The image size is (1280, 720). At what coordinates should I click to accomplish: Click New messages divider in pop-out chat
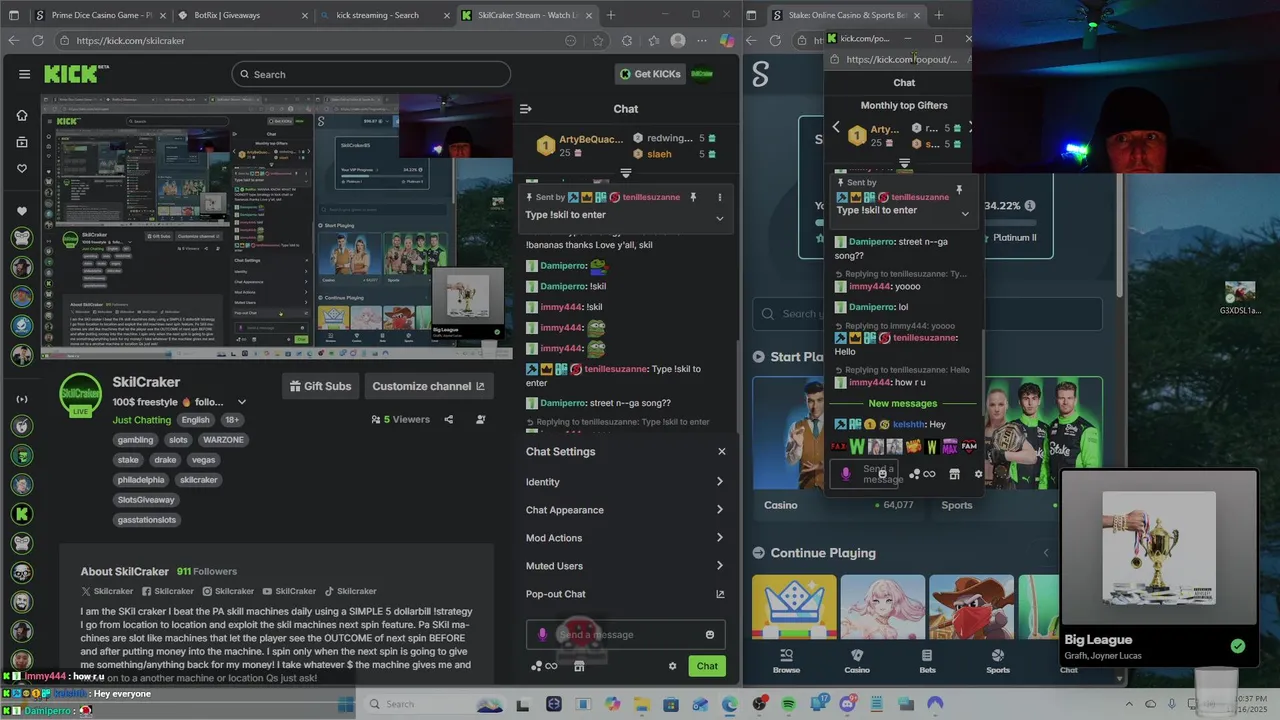(903, 403)
